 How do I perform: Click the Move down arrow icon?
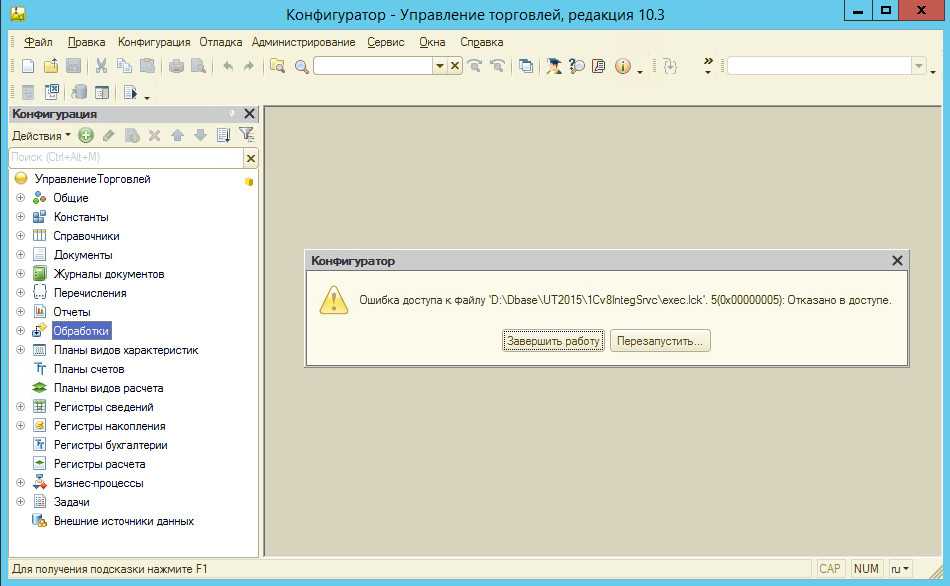(201, 135)
